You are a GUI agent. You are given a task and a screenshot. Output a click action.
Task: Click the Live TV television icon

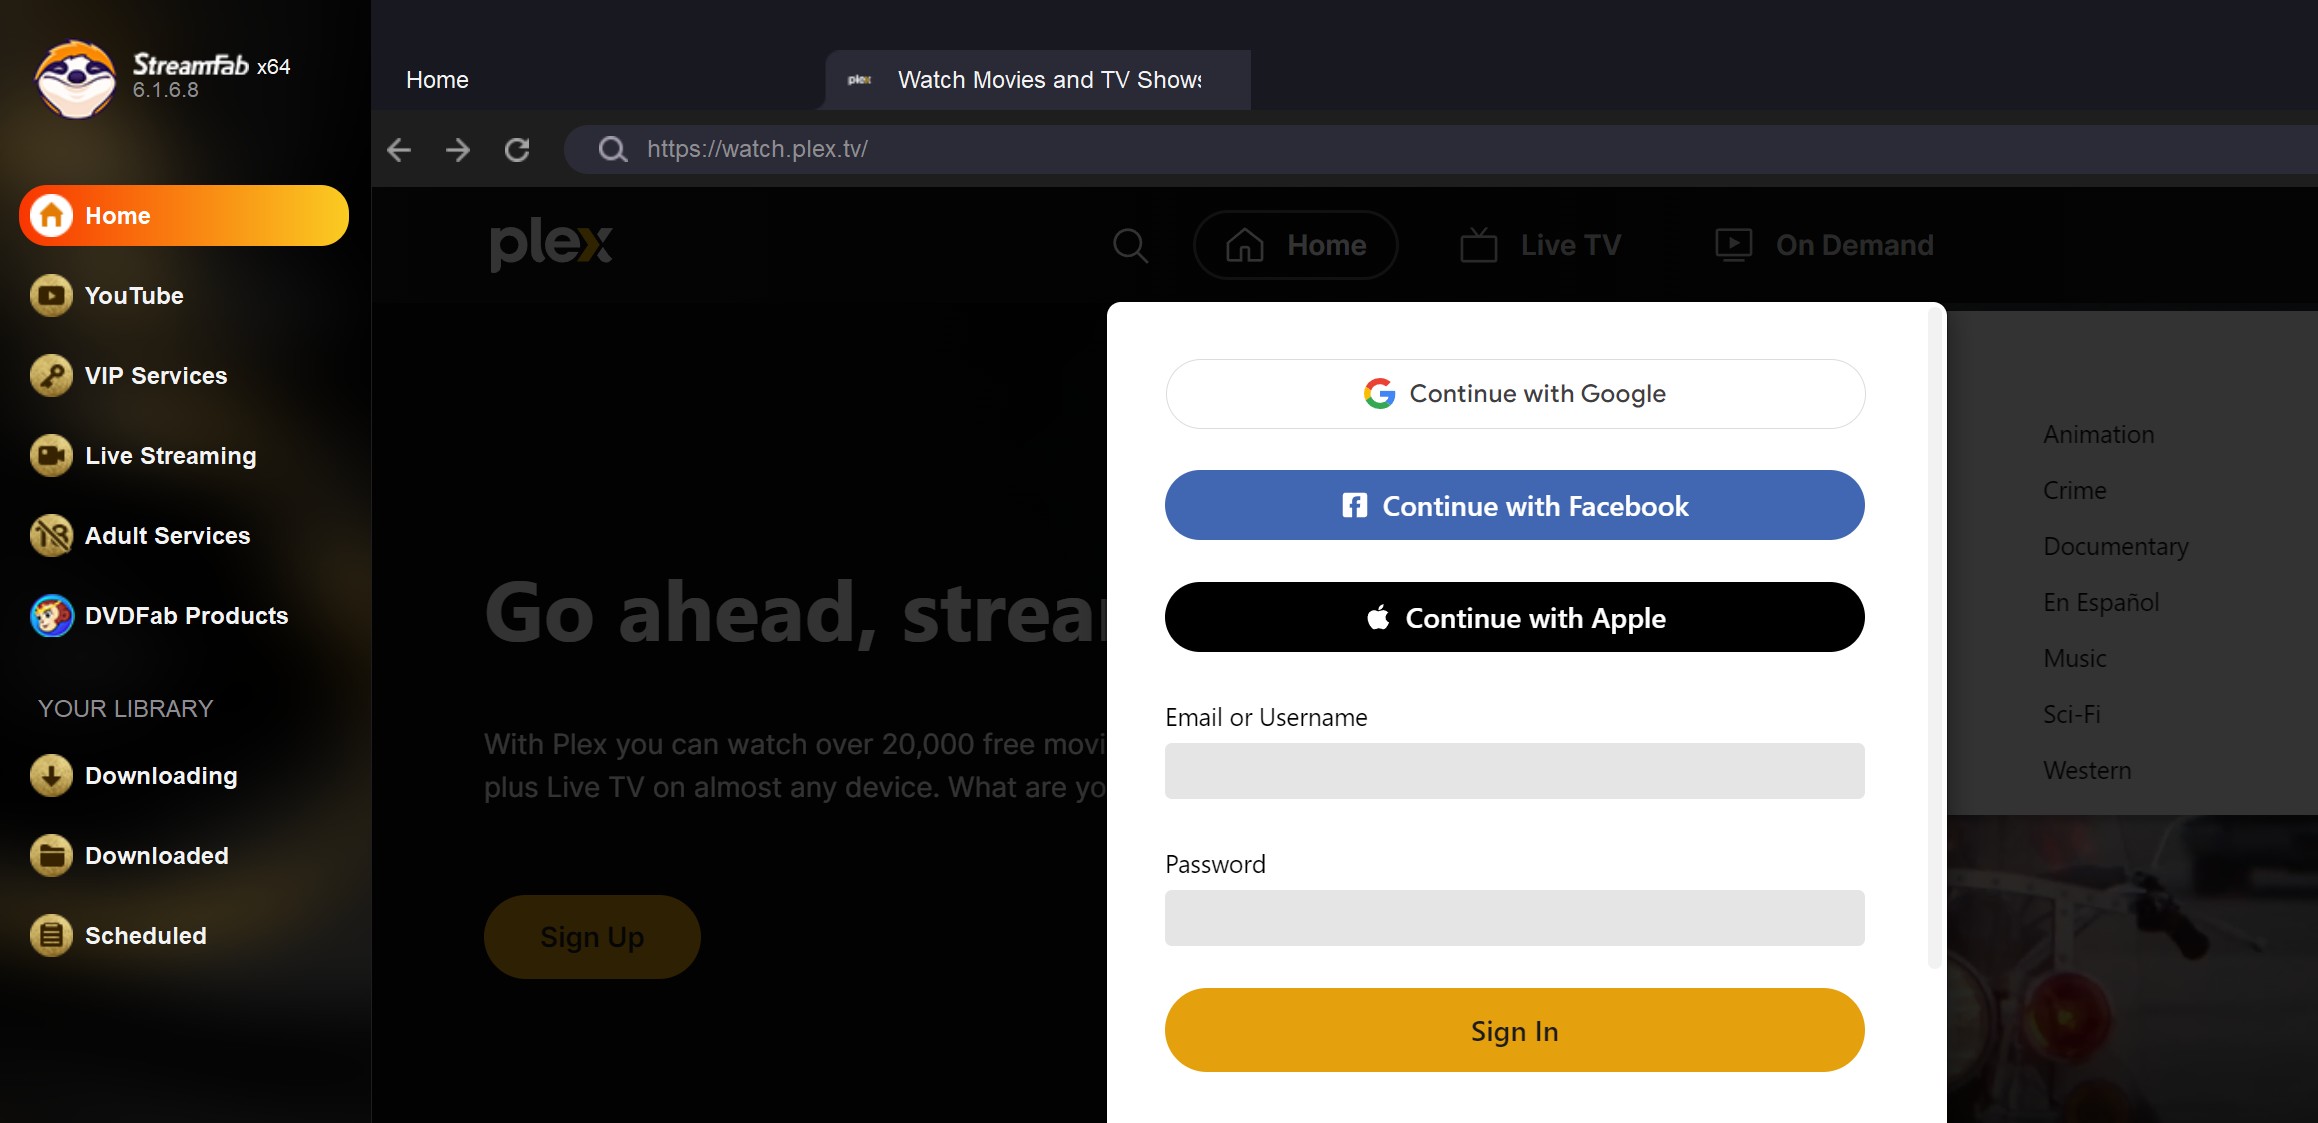click(x=1478, y=244)
